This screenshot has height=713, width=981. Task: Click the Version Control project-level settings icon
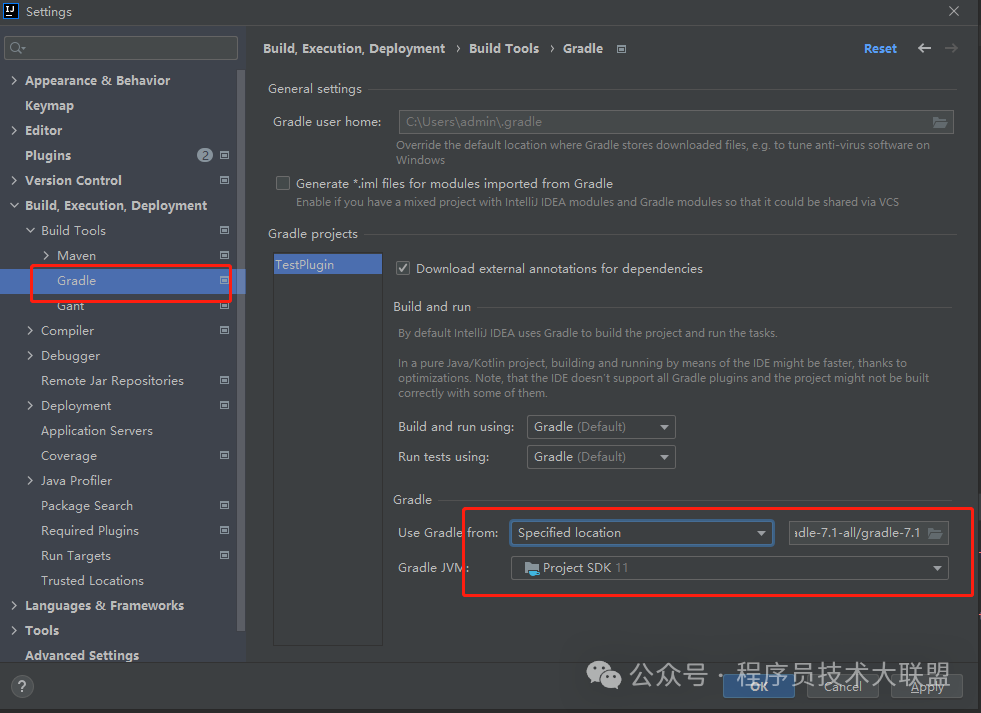pos(225,180)
